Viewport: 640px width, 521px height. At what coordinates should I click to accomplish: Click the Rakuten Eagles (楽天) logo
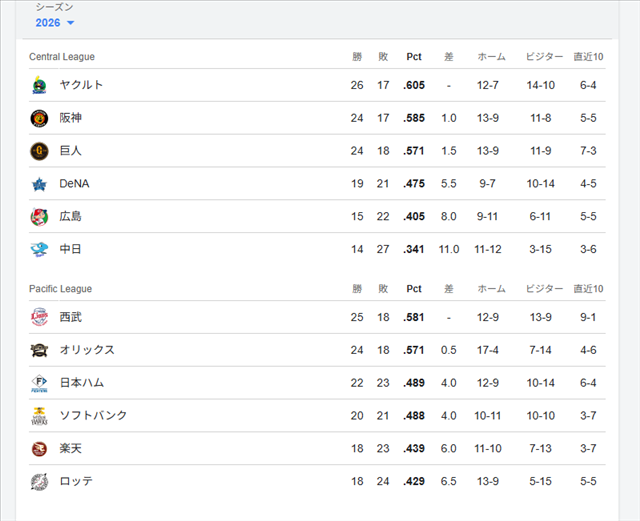pyautogui.click(x=39, y=449)
